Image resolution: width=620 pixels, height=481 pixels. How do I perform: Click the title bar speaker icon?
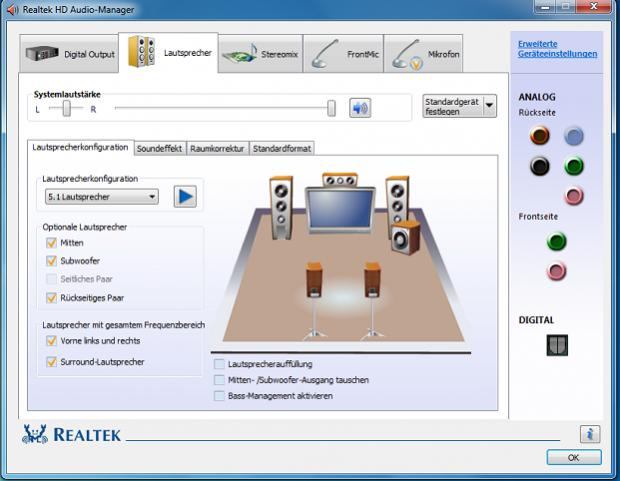(12, 9)
